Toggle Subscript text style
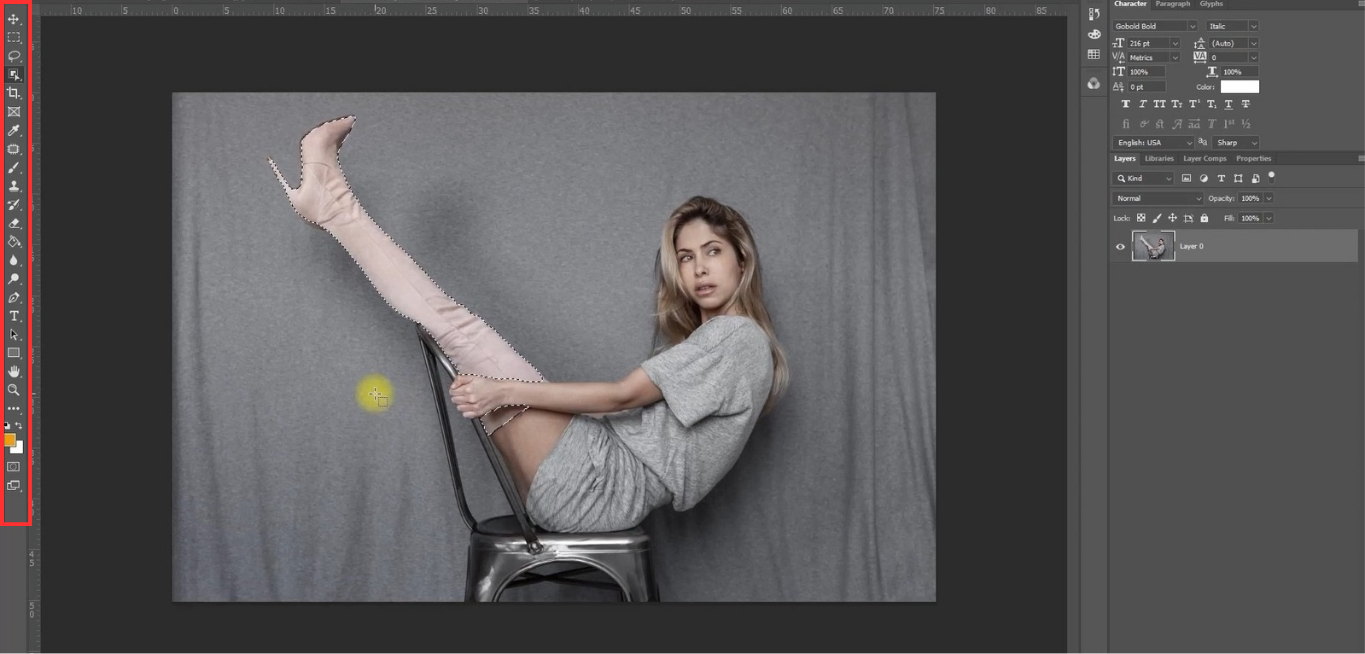 1211,104
